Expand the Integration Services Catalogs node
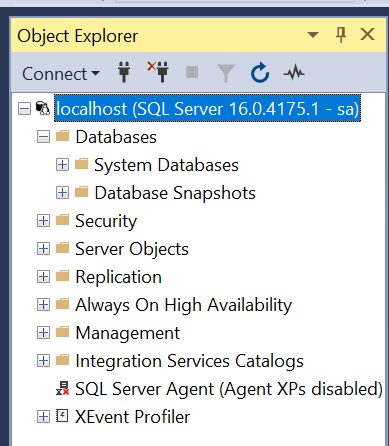The height and width of the screenshot is (446, 389). (x=43, y=361)
